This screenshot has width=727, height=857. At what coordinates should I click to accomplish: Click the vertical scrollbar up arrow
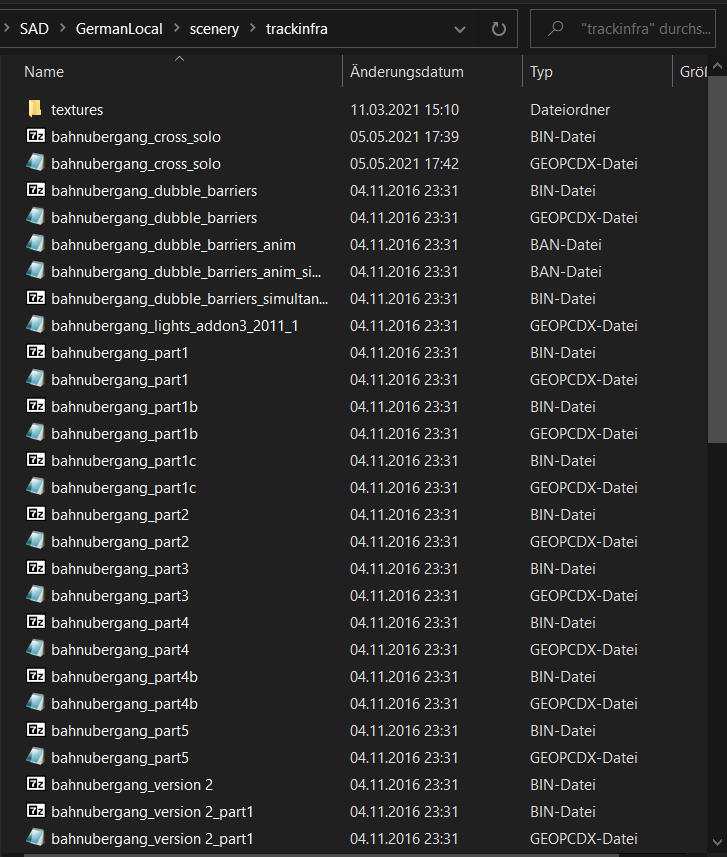point(717,66)
